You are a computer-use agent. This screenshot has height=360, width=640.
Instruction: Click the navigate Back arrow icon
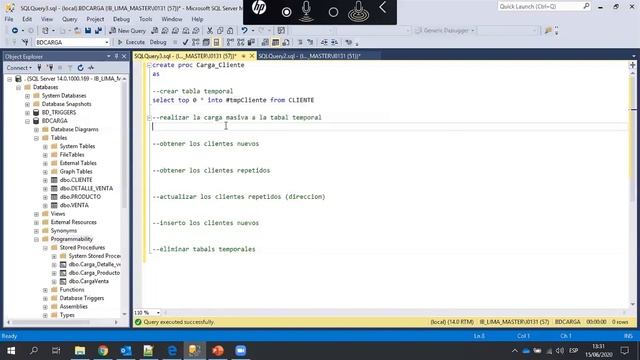15,31
